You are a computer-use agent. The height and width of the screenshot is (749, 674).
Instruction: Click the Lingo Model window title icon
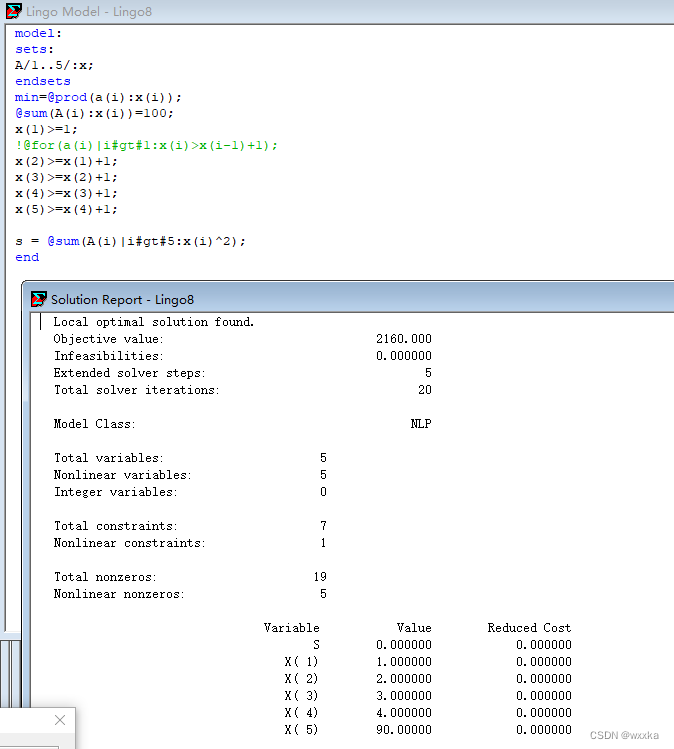click(x=13, y=11)
